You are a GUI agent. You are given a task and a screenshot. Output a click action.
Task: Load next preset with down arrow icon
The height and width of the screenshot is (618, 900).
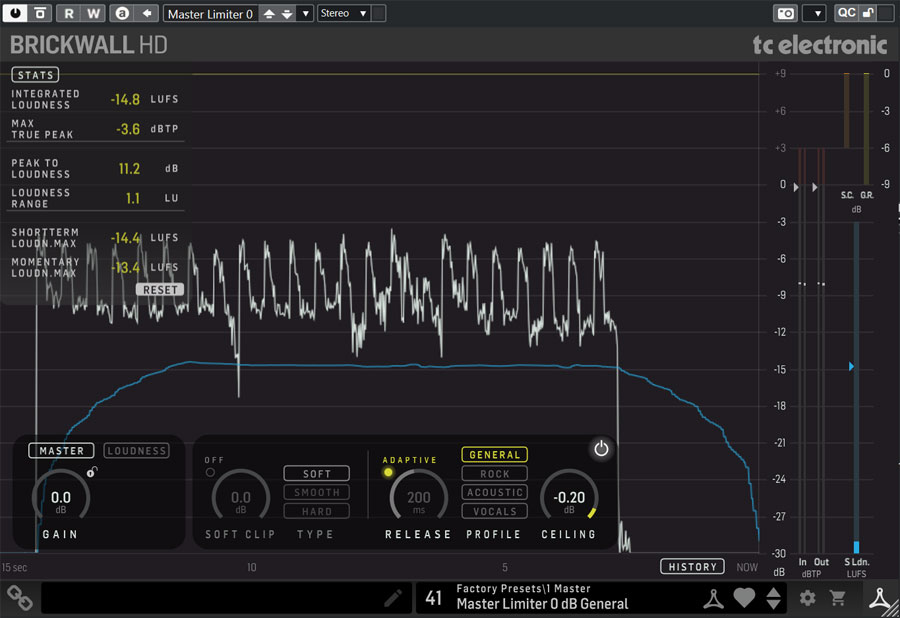(x=287, y=14)
